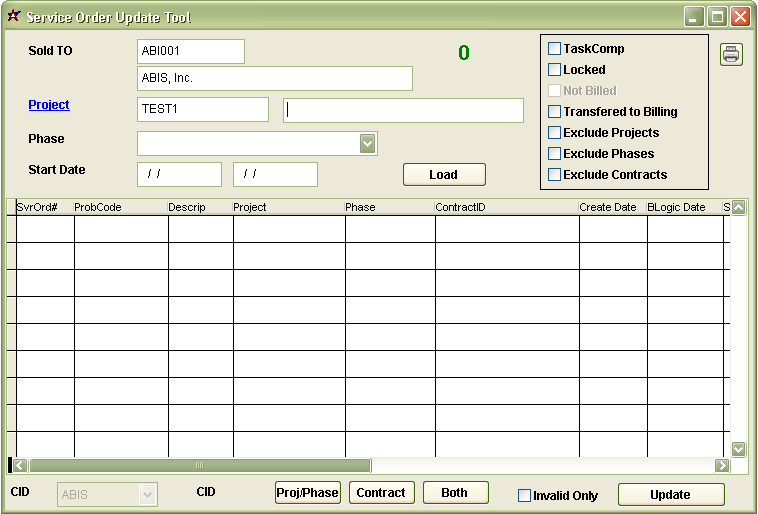Viewport: 758px width, 514px height.
Task: Toggle the Locked checkbox
Action: 555,70
